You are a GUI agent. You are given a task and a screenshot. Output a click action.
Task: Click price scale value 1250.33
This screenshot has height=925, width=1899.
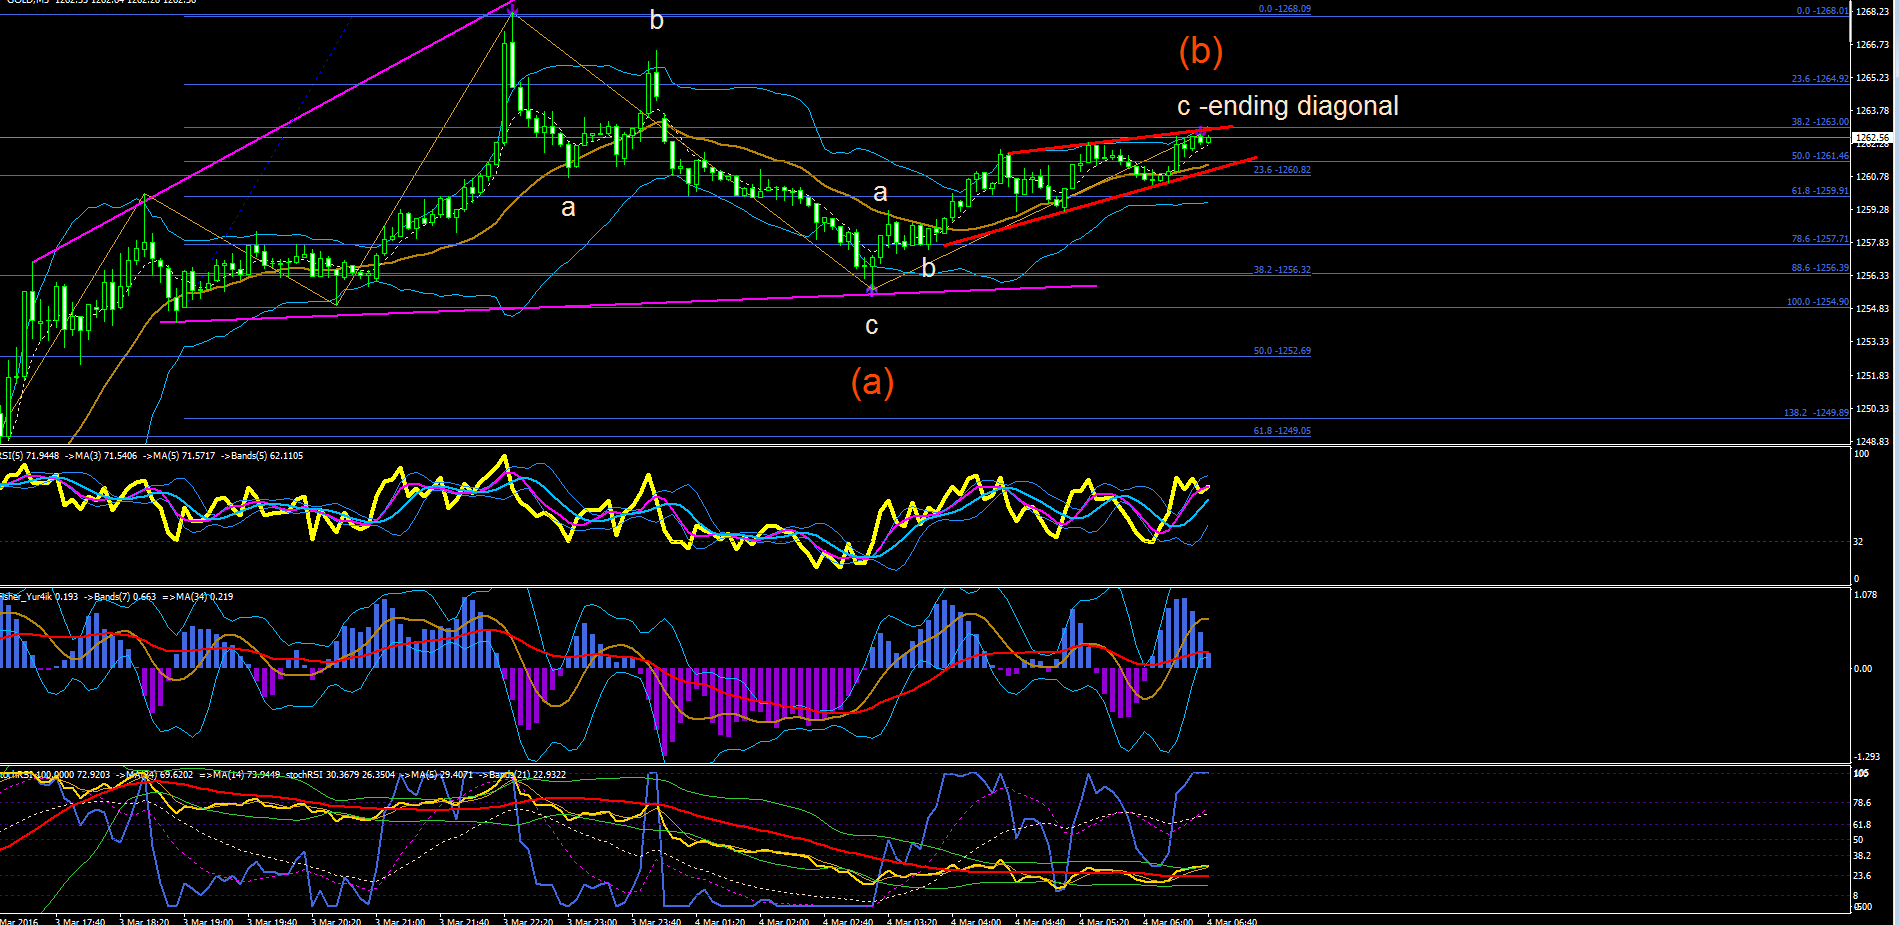coord(1872,409)
